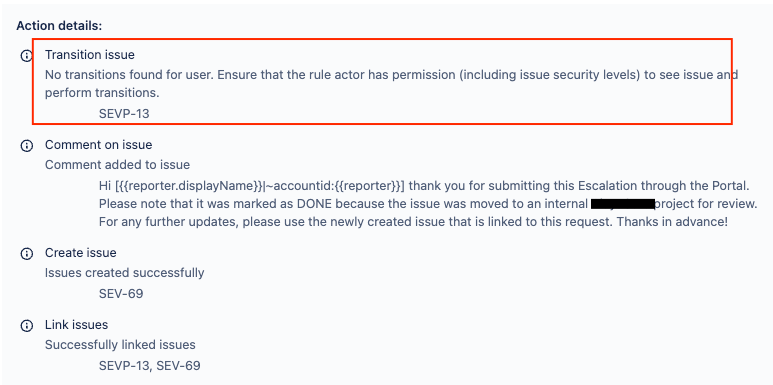Image resolution: width=773 pixels, height=385 pixels.
Task: Click the Successfully linked issues status text
Action: click(120, 345)
